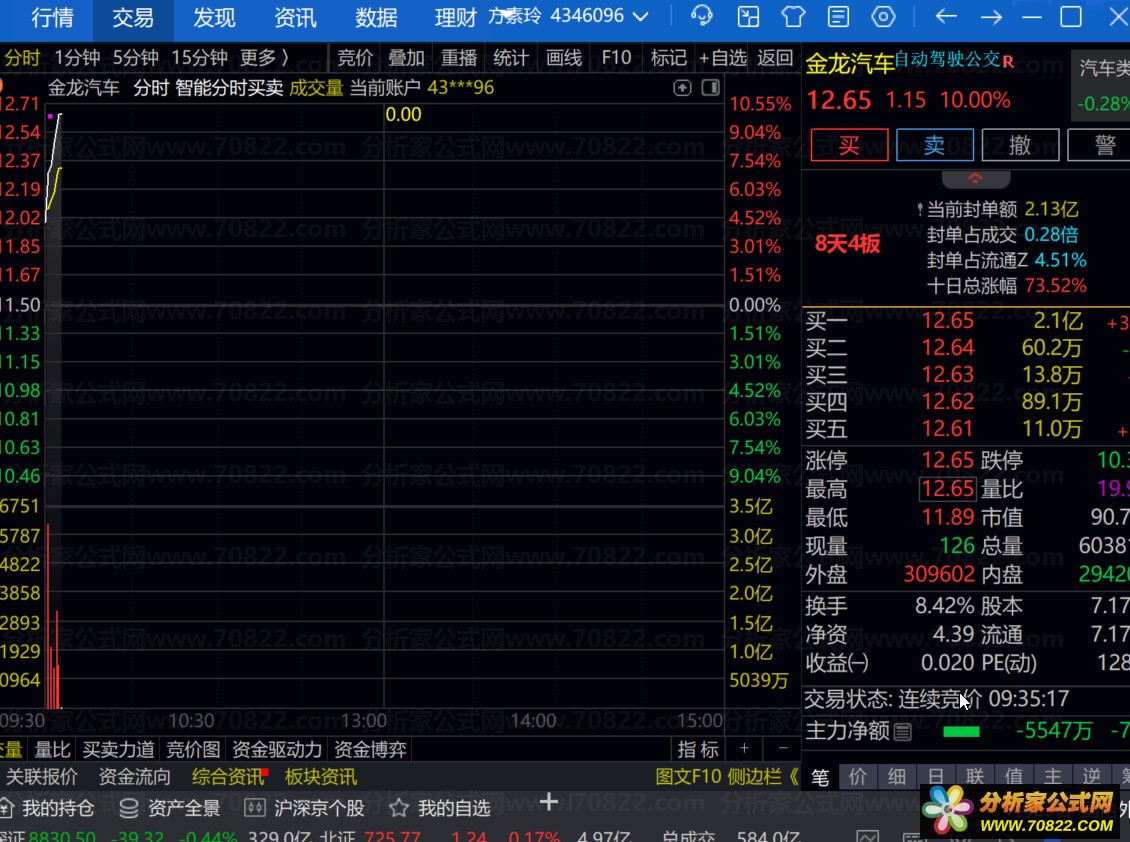1130x842 pixels.
Task: Select the 分时 chart tab
Action: click(22, 58)
